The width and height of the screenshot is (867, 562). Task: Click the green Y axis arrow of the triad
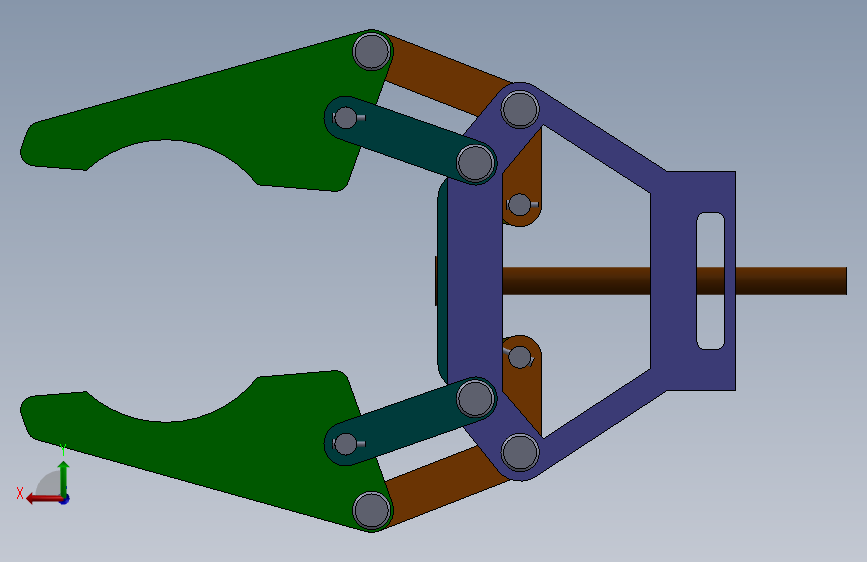(64, 476)
